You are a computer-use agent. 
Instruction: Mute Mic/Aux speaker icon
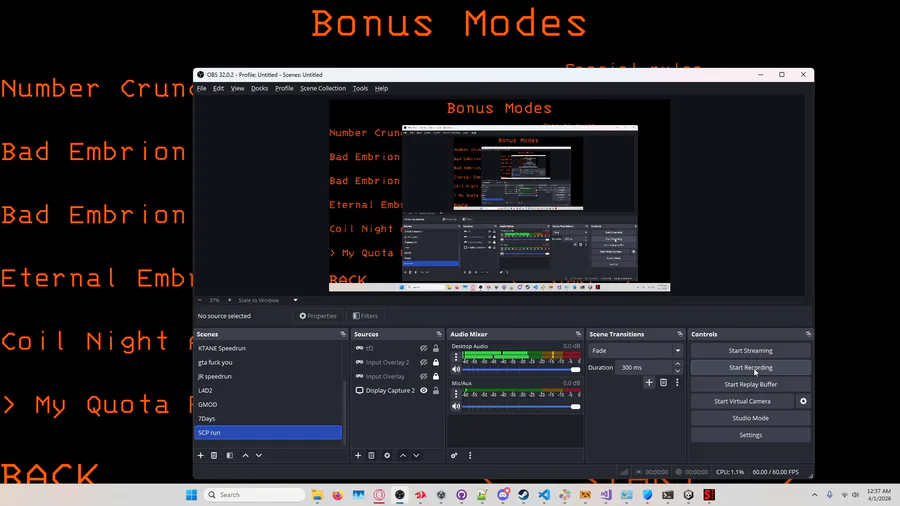(x=456, y=407)
